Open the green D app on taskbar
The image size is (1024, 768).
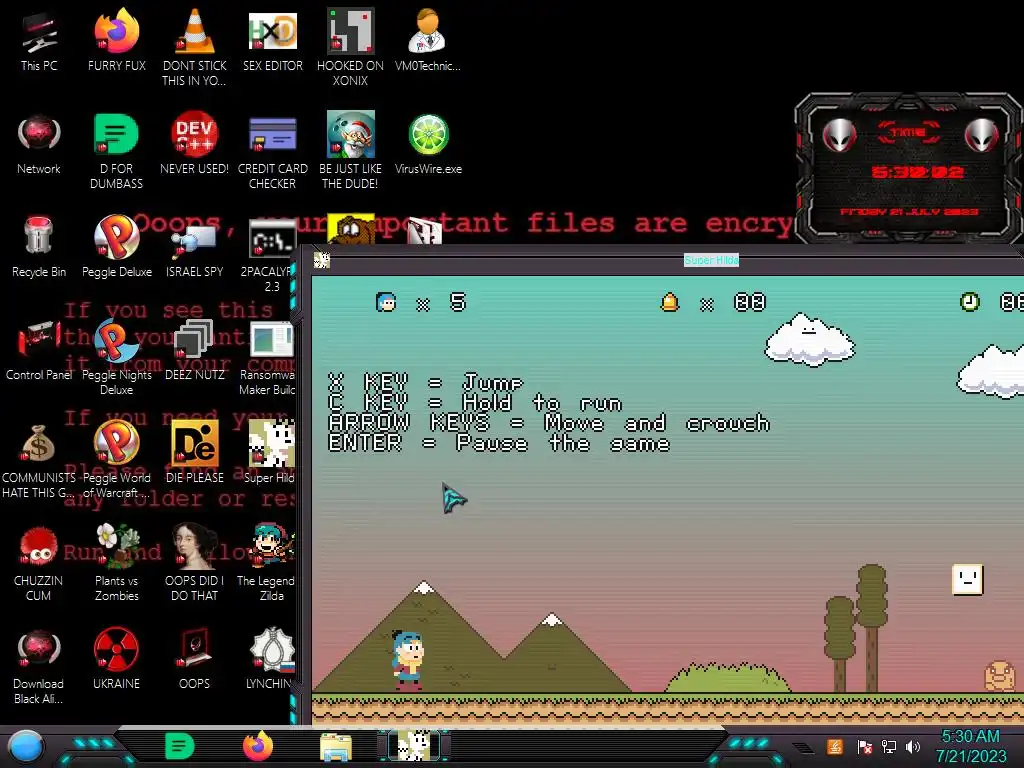click(180, 746)
